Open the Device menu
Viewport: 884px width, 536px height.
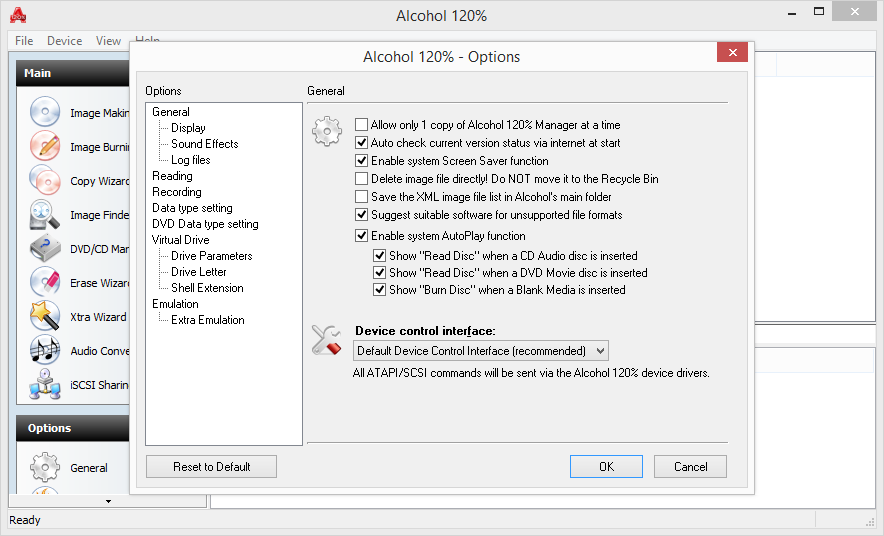64,41
